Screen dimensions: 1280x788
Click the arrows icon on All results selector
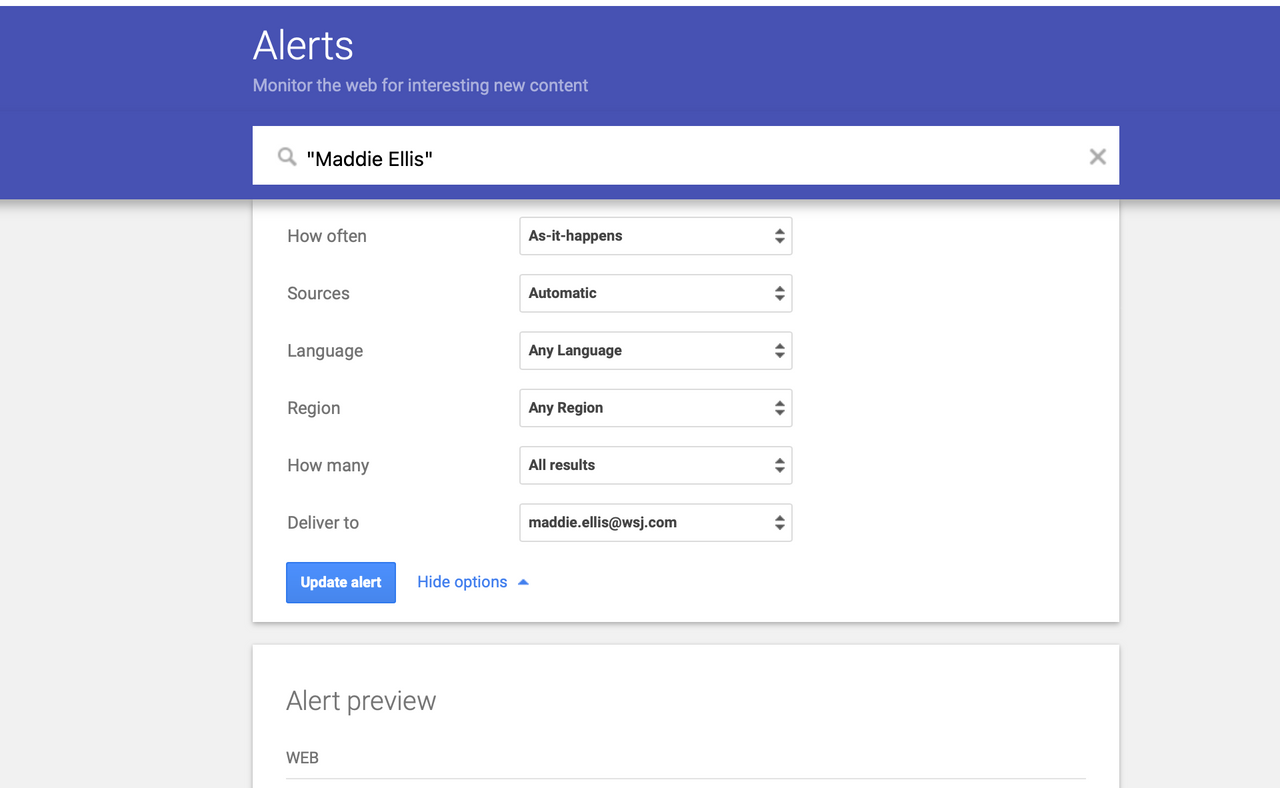click(779, 465)
